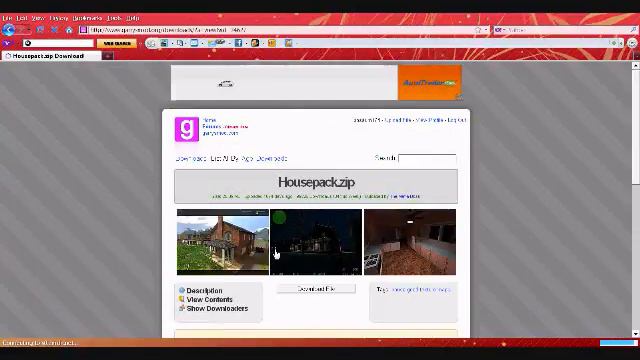Click the garrysmod.com link under Home
The width and height of the screenshot is (640, 360).
pos(220,133)
